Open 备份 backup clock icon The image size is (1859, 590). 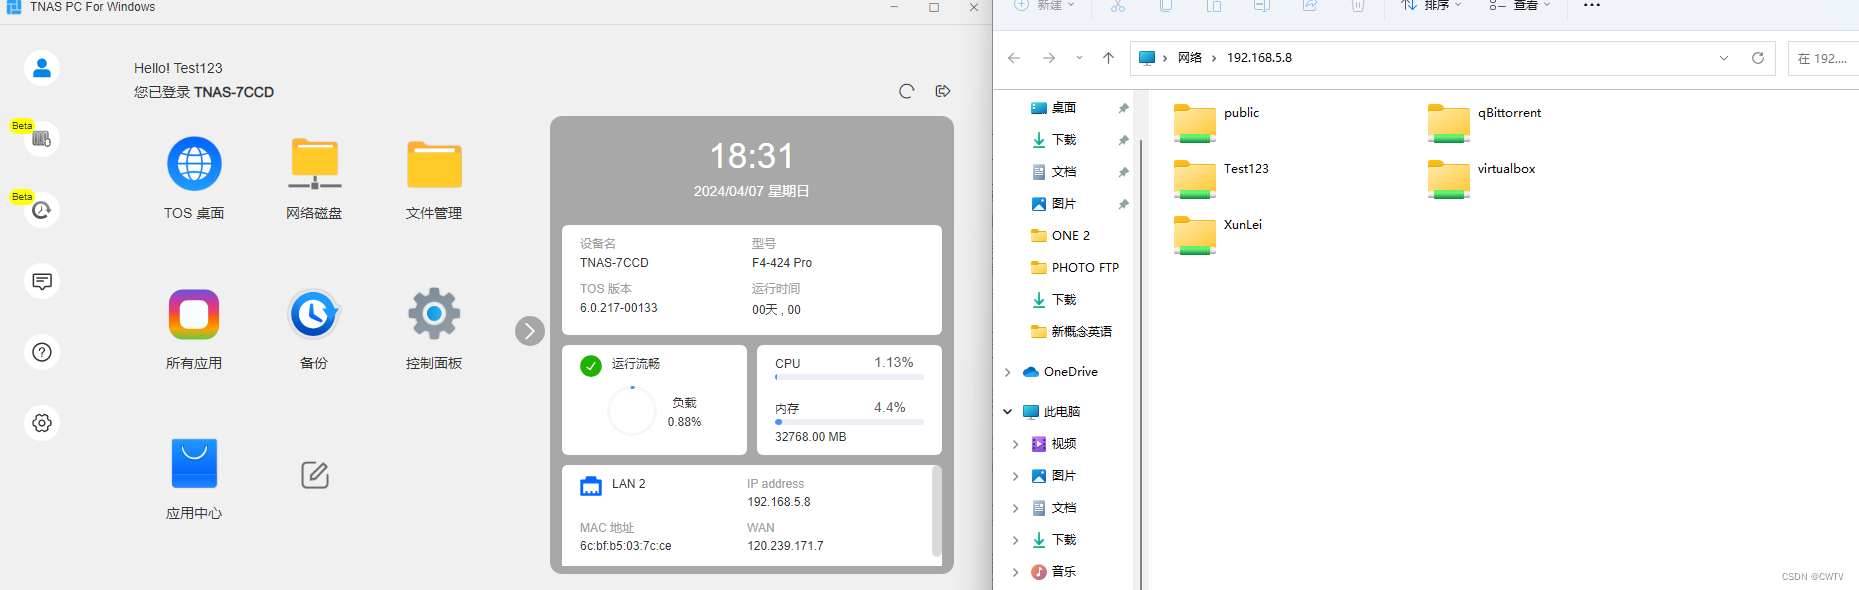click(314, 315)
